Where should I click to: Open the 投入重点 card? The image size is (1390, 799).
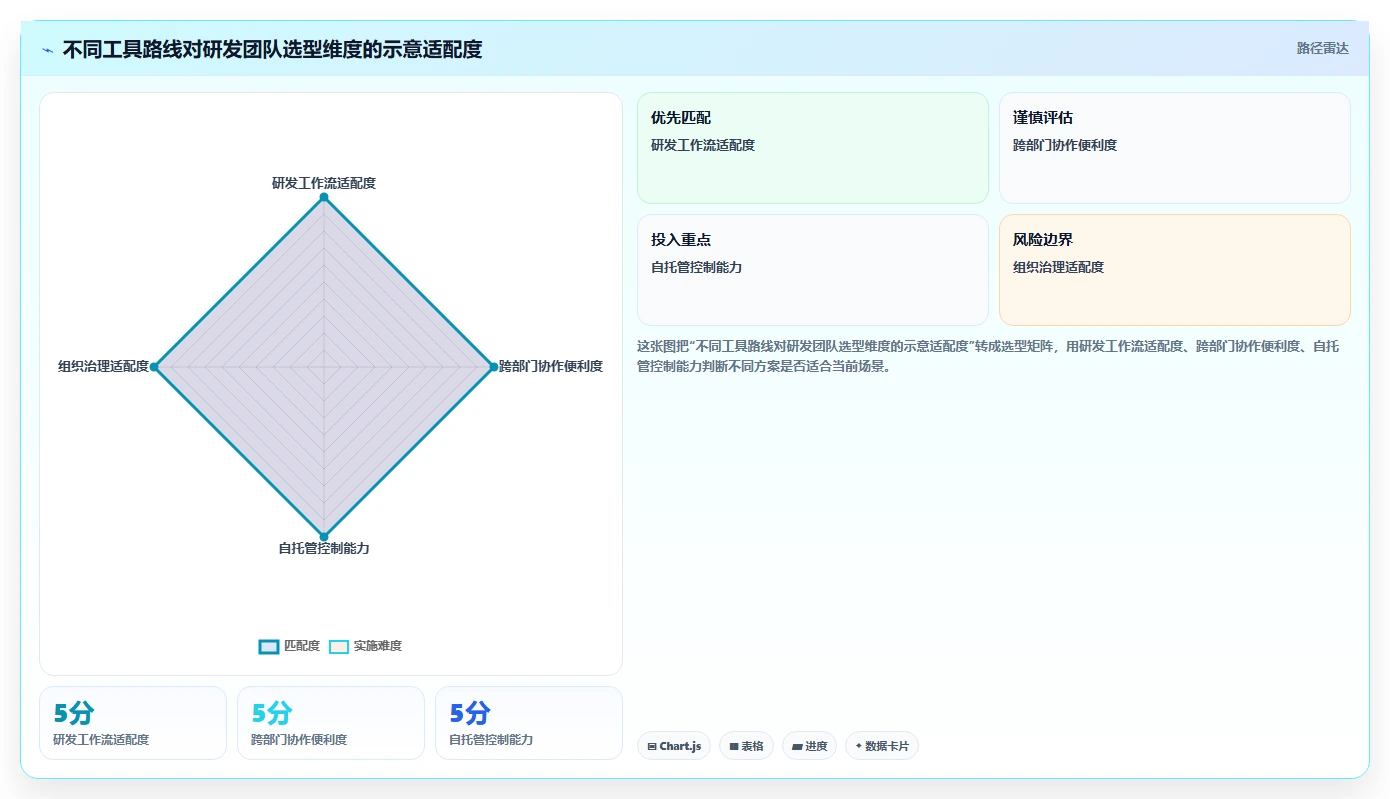tap(813, 270)
